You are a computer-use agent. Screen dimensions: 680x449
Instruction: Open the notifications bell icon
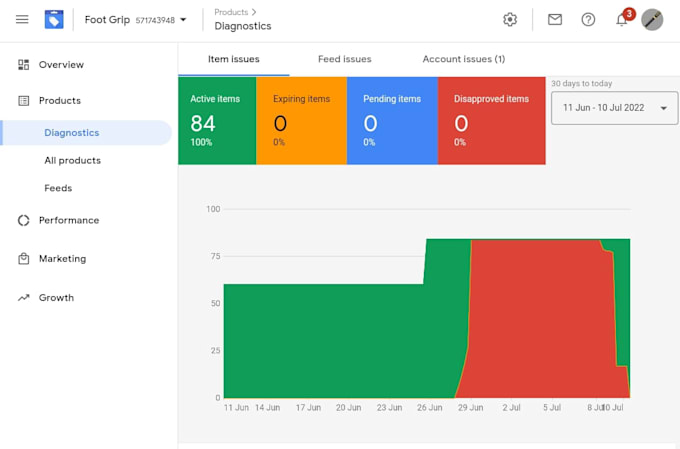tap(622, 20)
